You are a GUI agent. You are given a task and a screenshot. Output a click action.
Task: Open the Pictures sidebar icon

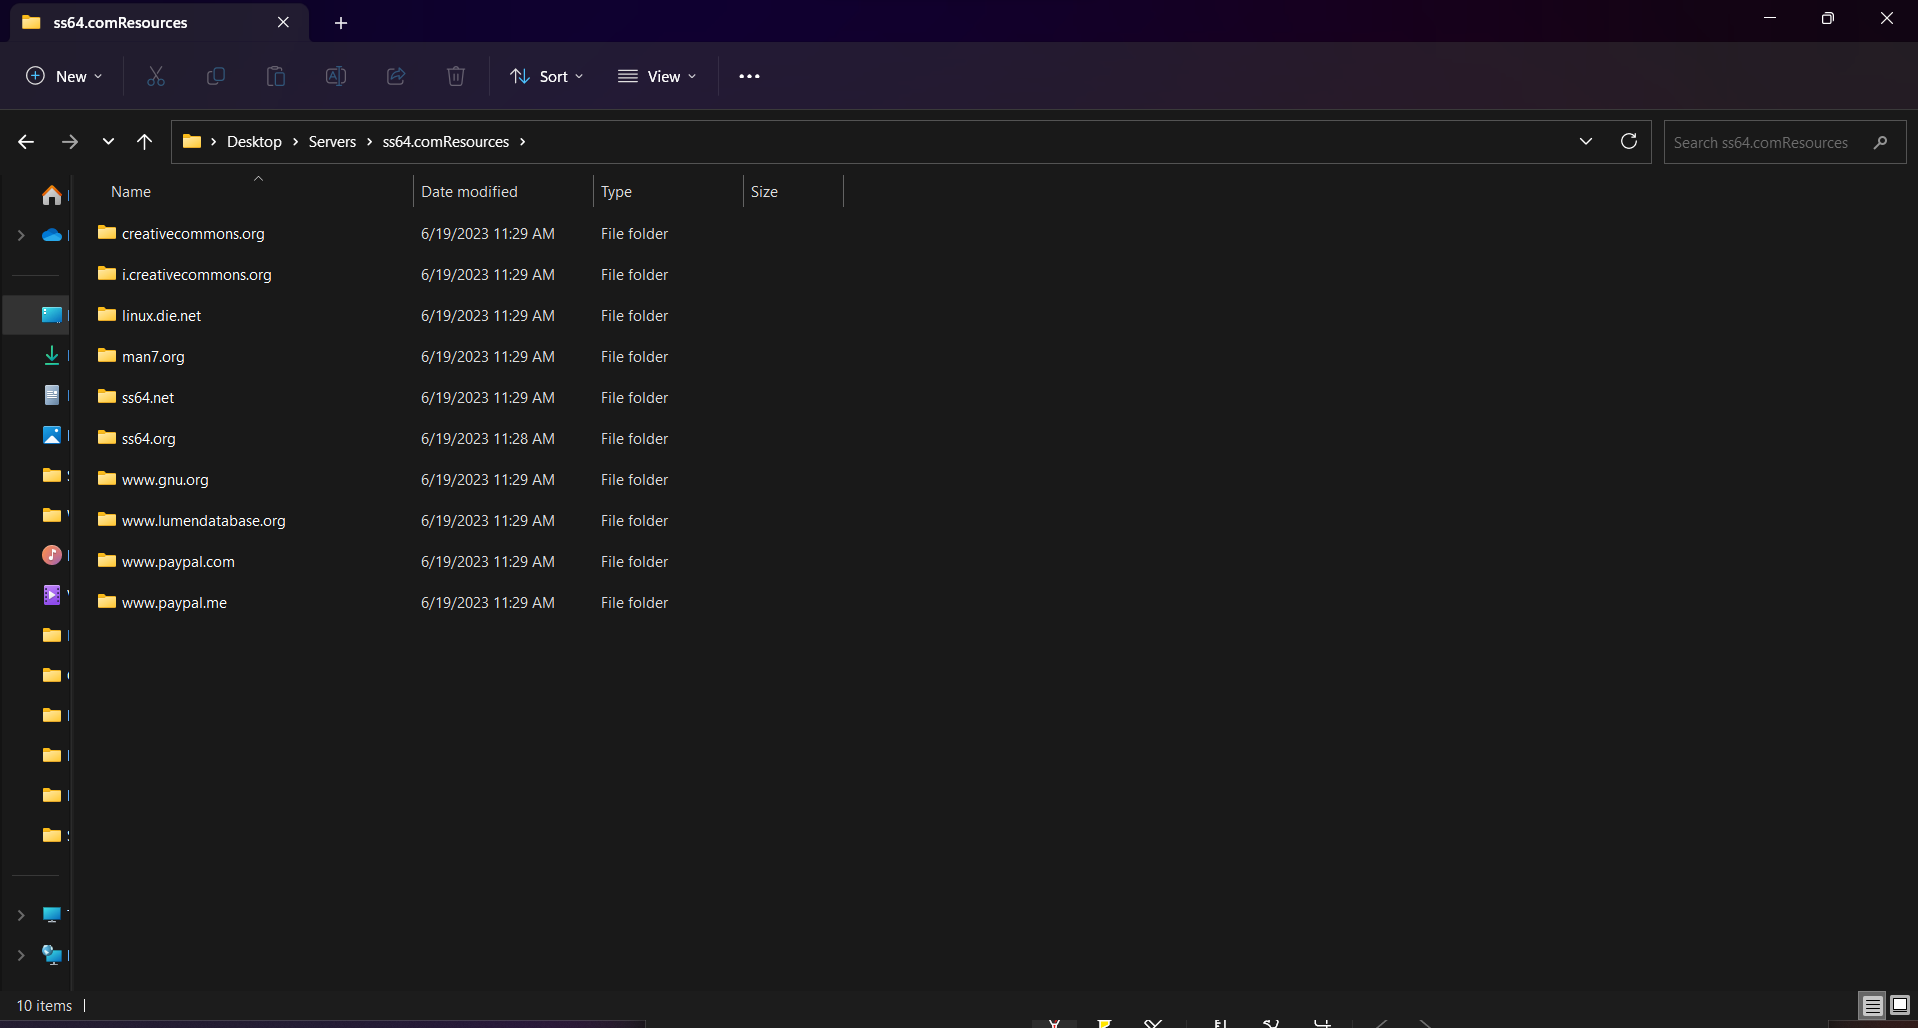(52, 435)
